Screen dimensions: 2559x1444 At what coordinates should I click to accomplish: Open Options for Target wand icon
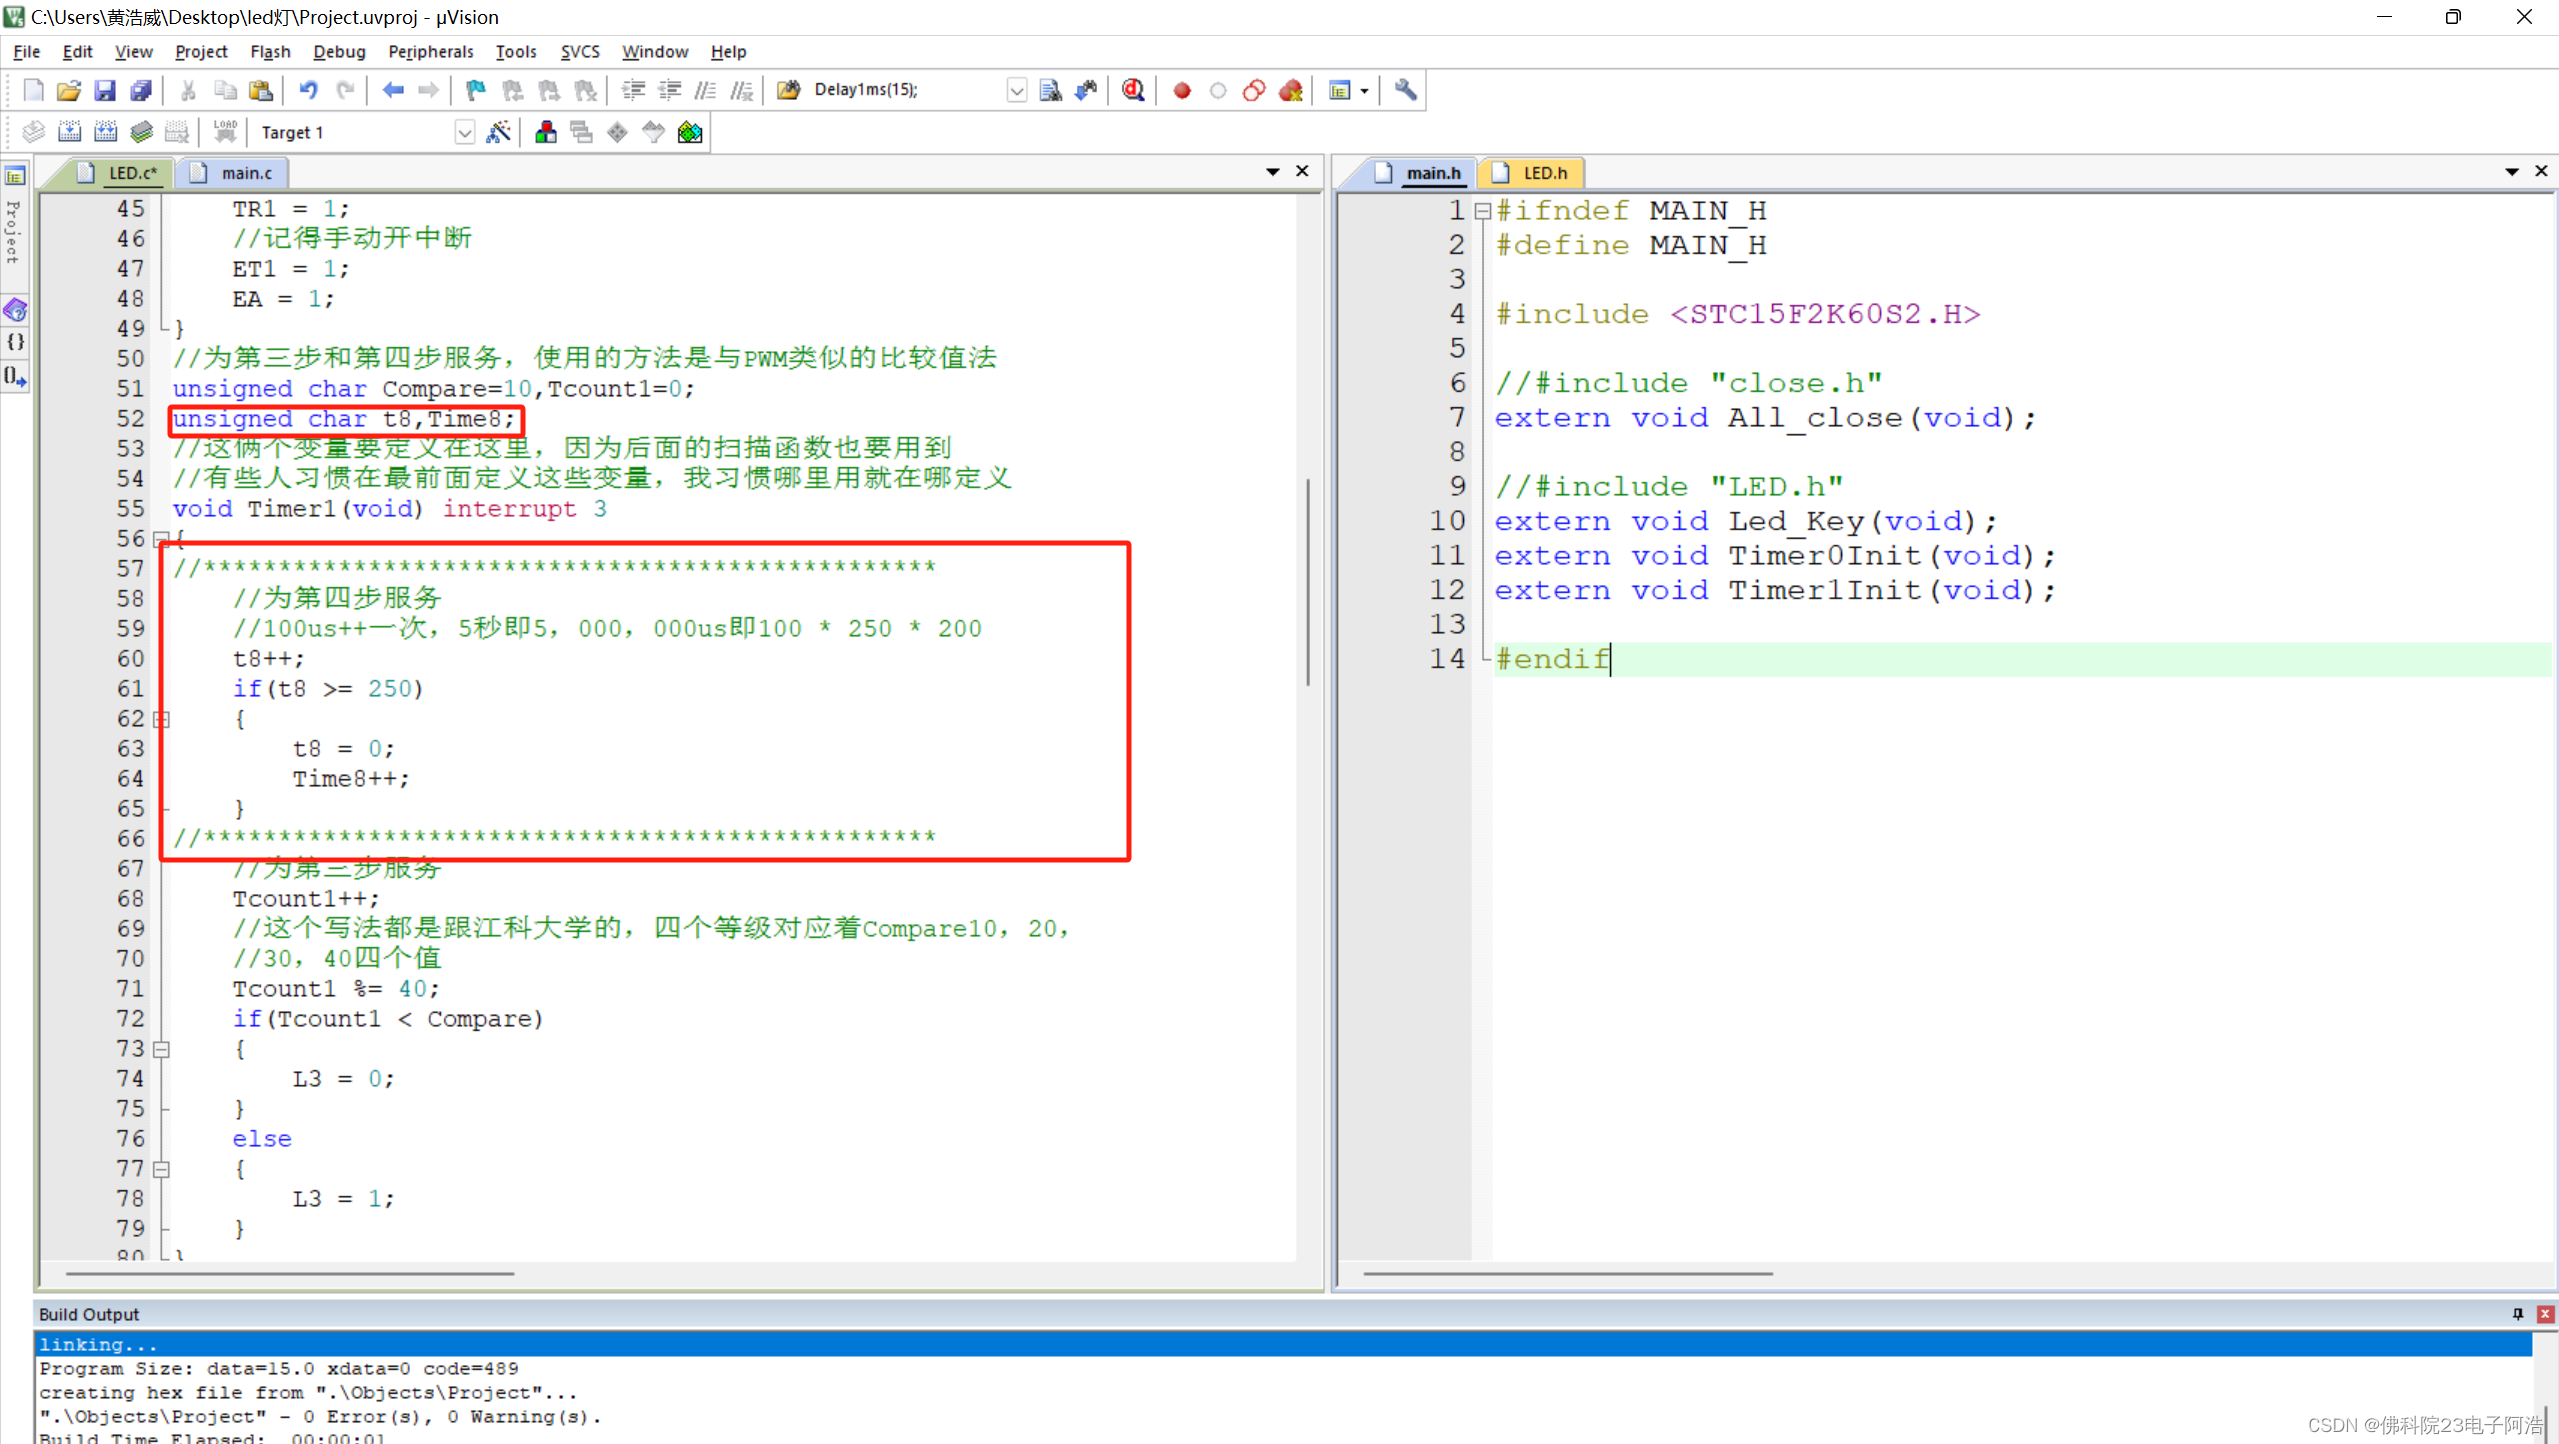tap(498, 132)
